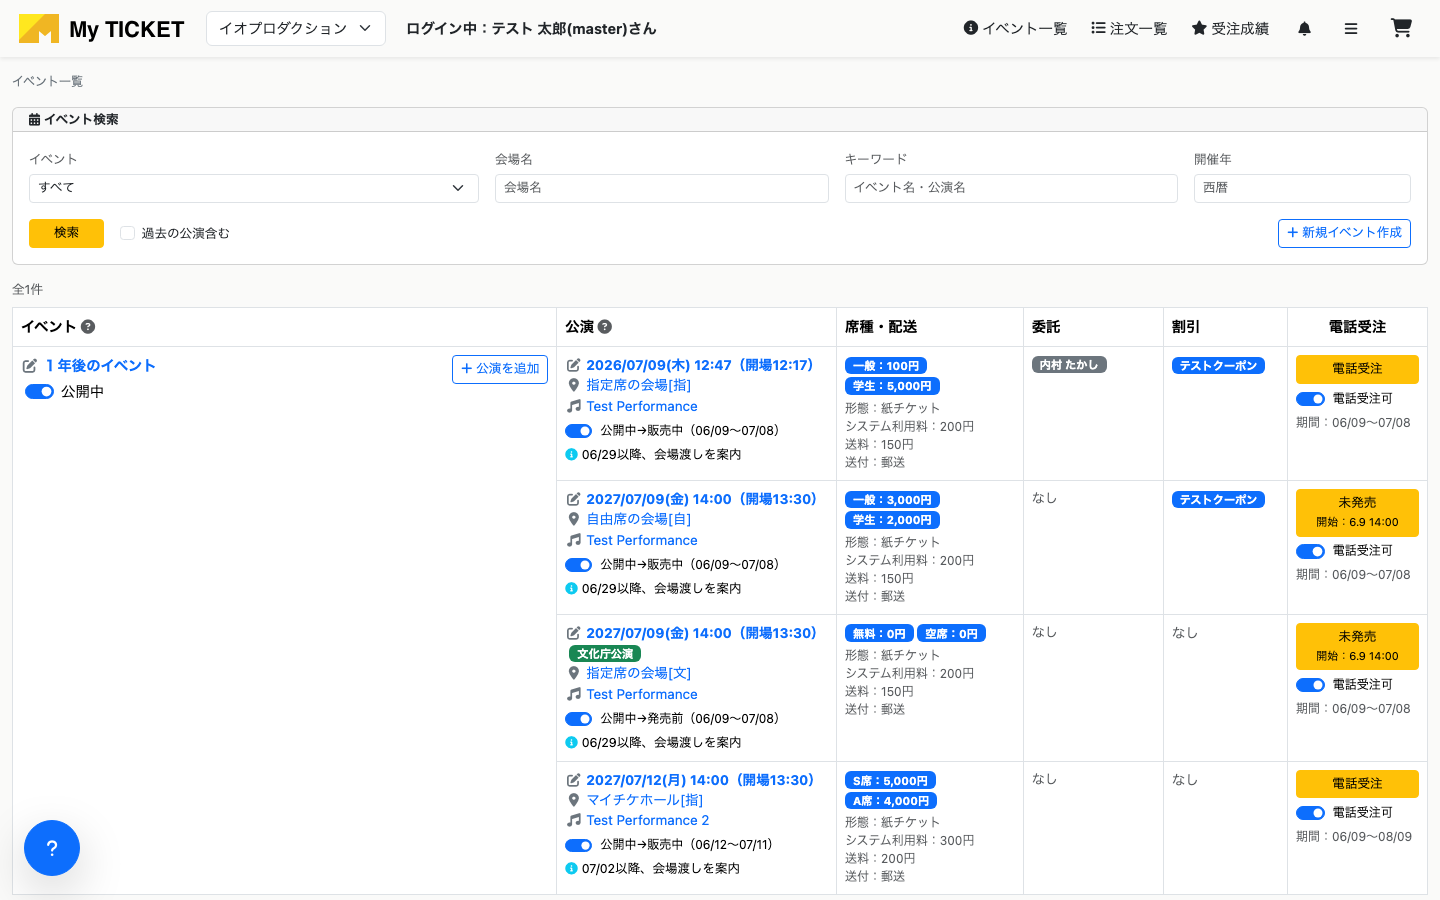Open the blue help chat bubble
The image size is (1440, 900).
click(52, 848)
